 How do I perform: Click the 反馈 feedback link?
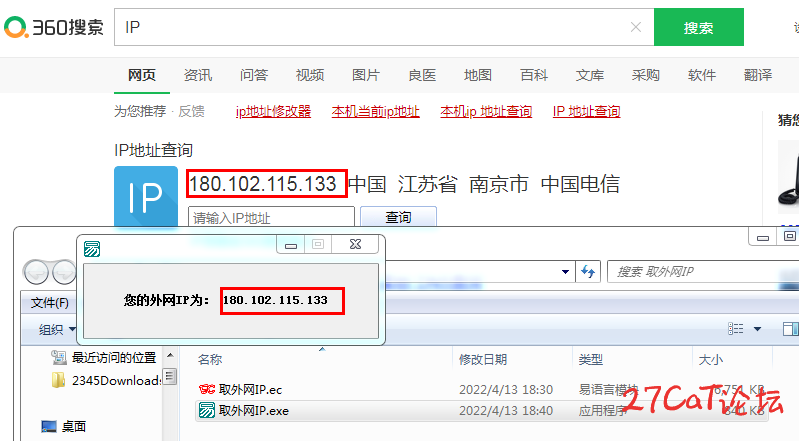click(192, 111)
